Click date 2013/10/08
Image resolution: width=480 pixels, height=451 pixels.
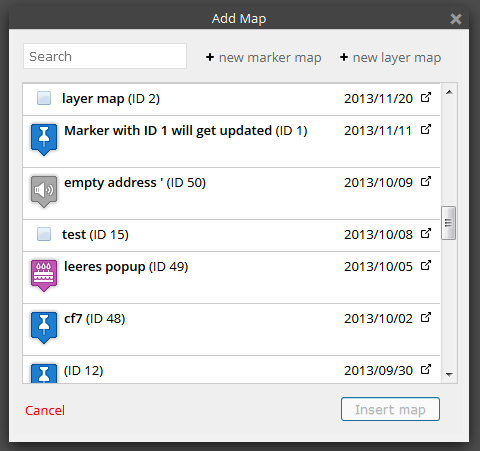coord(378,235)
